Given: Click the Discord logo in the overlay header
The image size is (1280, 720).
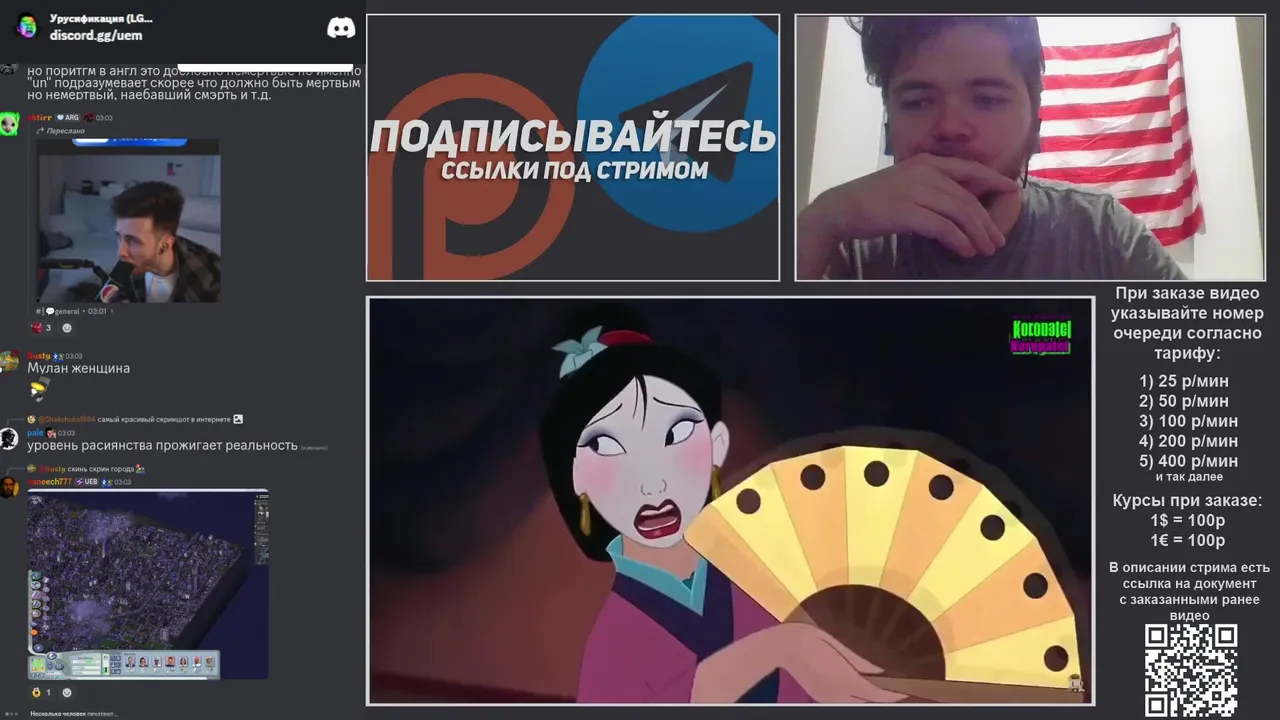Looking at the screenshot, I should pyautogui.click(x=341, y=28).
